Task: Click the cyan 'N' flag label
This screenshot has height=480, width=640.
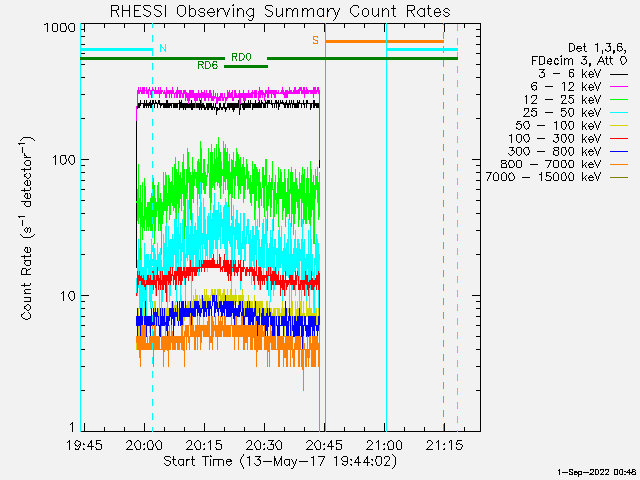Action: point(163,48)
